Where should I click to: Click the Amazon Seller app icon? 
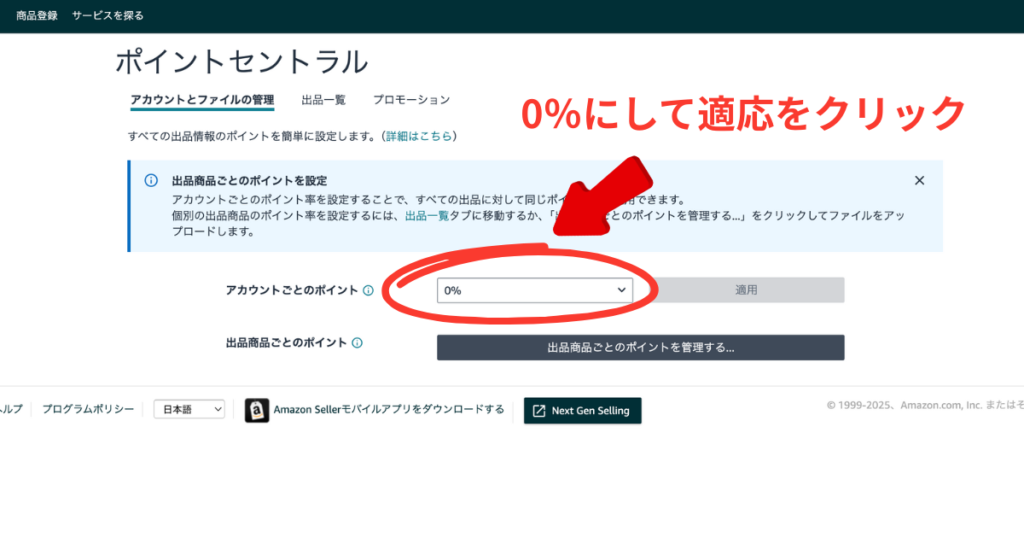point(257,410)
